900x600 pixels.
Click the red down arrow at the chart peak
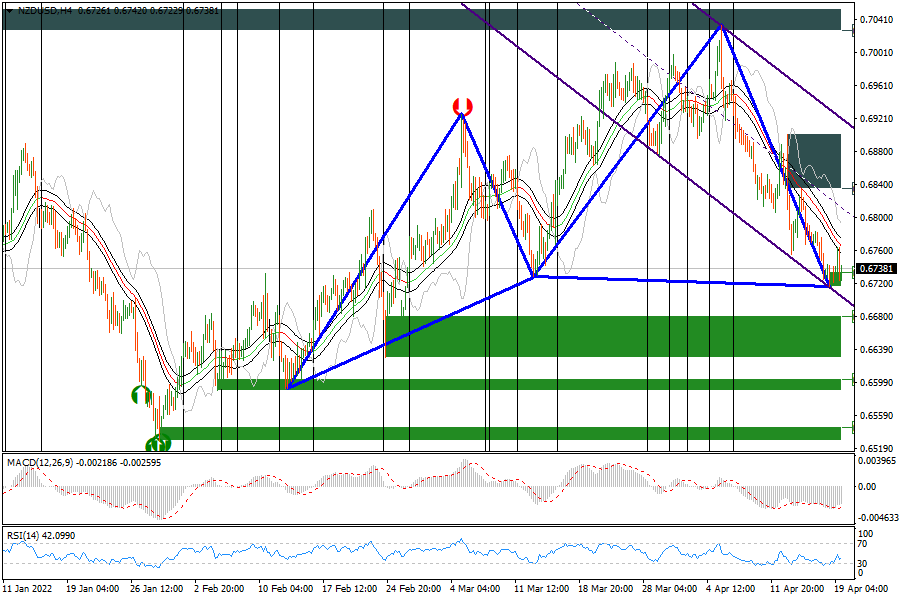[462, 106]
